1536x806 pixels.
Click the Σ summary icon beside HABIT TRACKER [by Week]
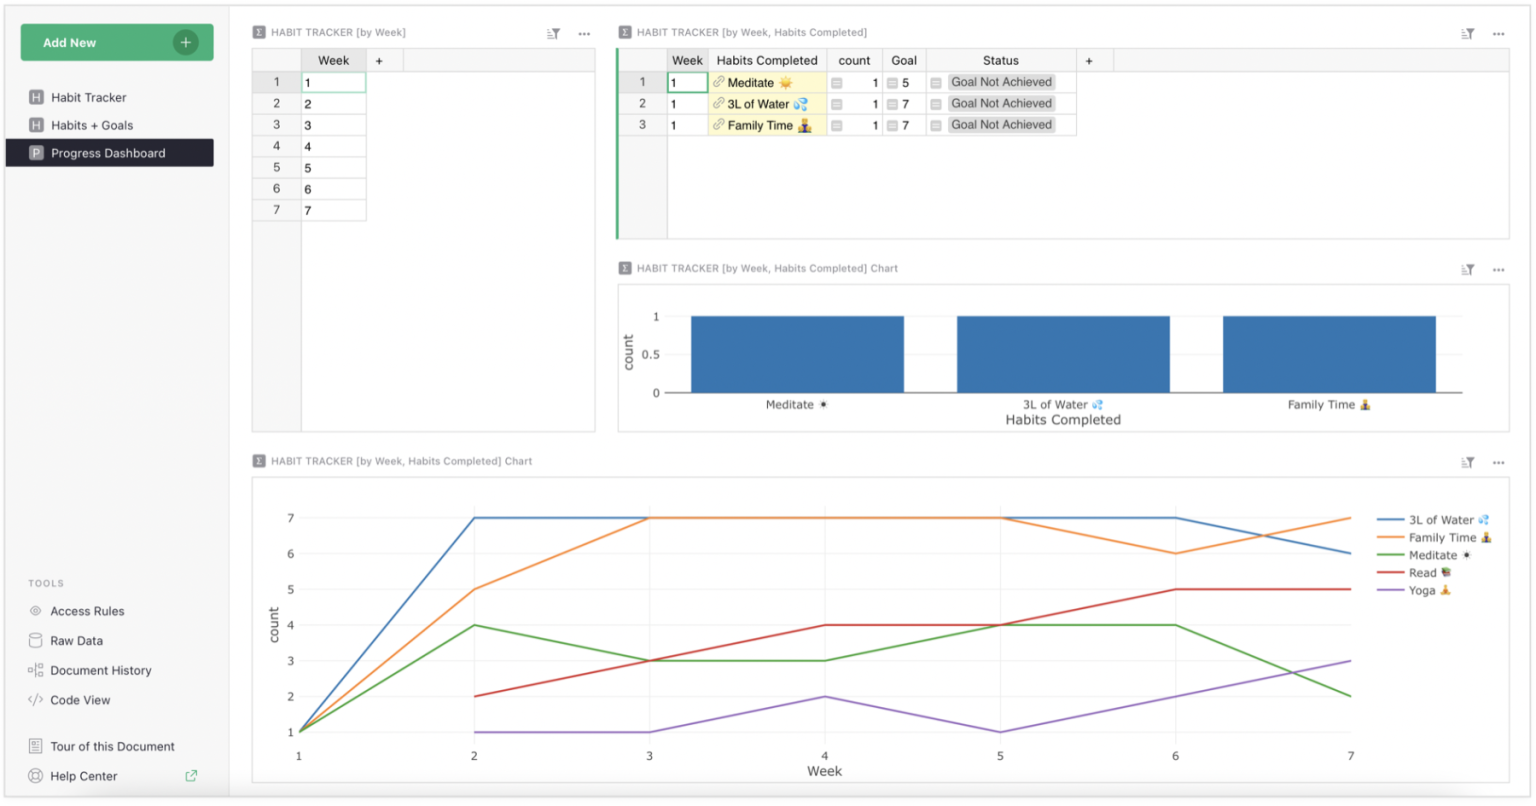tap(258, 32)
